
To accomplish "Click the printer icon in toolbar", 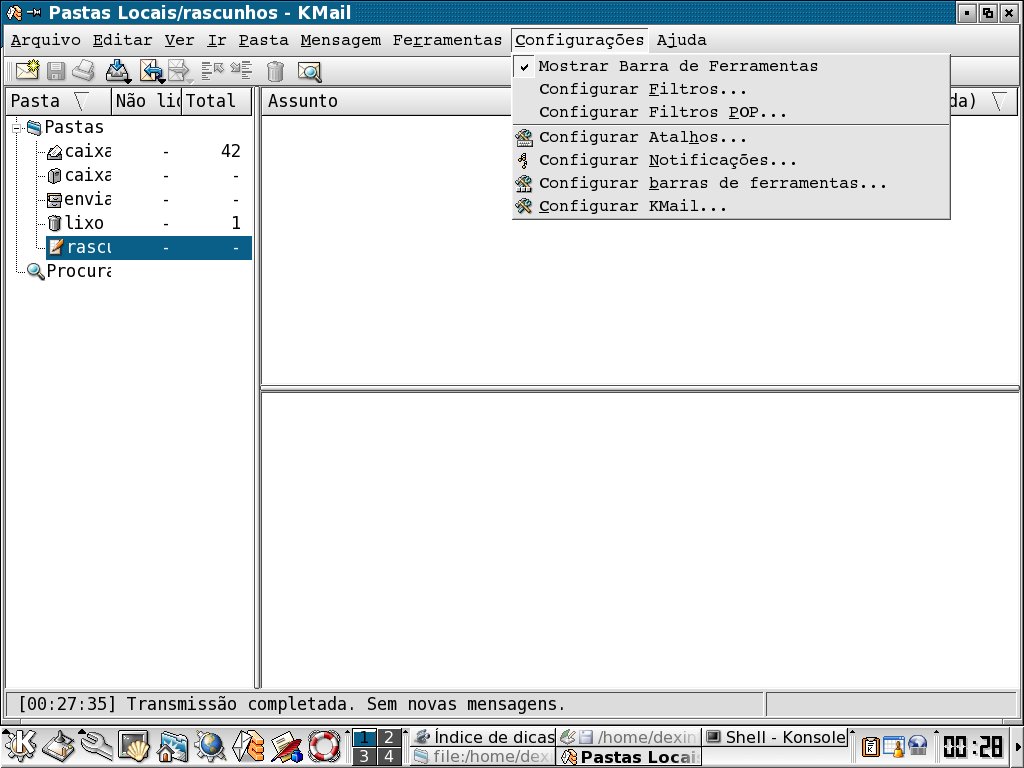I will pos(84,71).
